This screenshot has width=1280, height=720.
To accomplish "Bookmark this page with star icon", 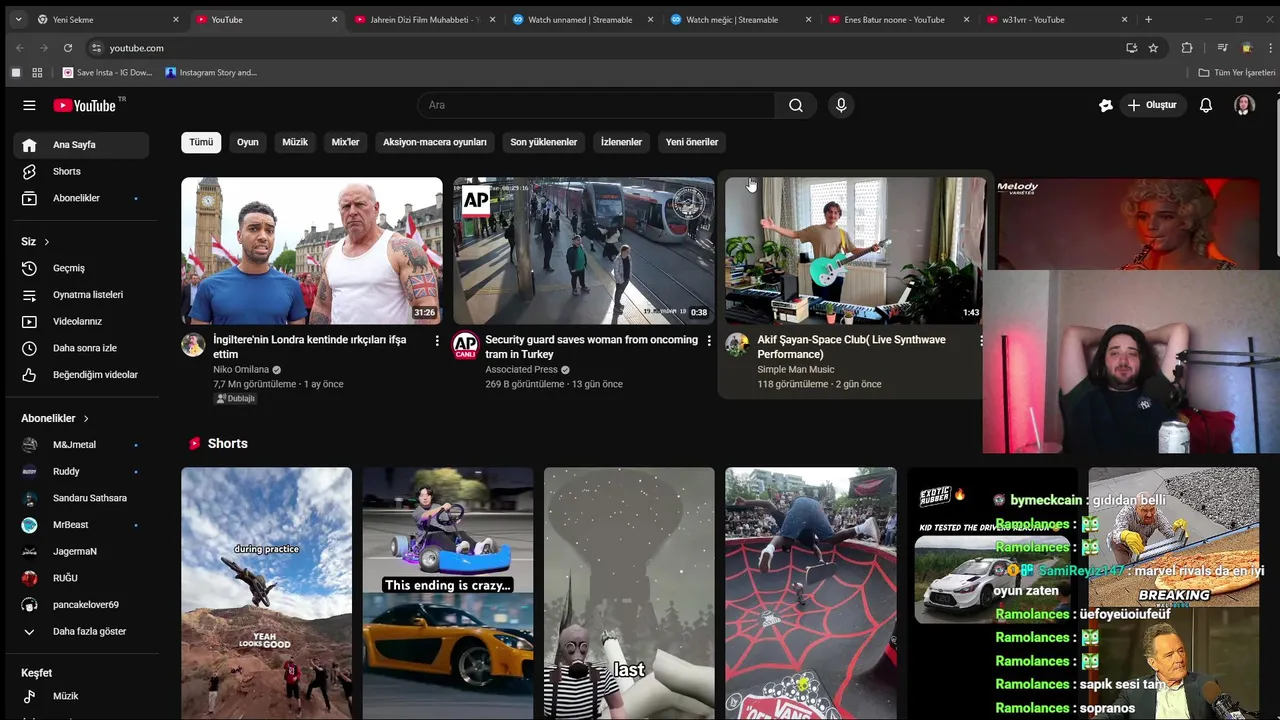I will [x=1153, y=48].
